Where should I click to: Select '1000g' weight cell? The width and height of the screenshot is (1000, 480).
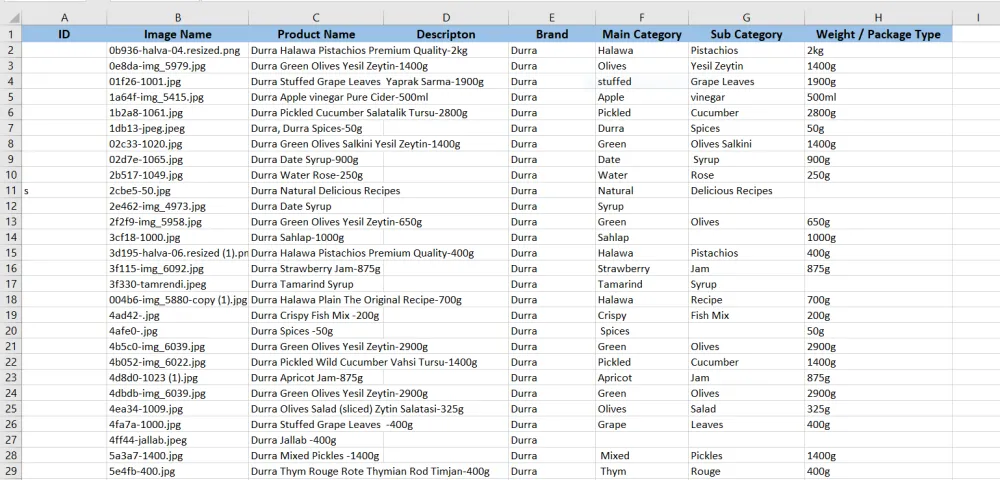click(x=878, y=238)
